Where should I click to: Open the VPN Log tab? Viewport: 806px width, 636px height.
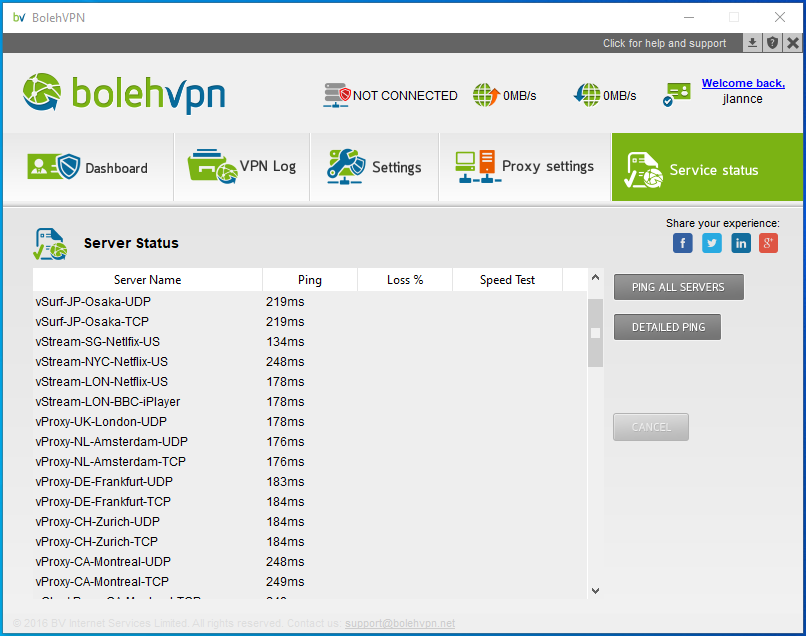242,167
